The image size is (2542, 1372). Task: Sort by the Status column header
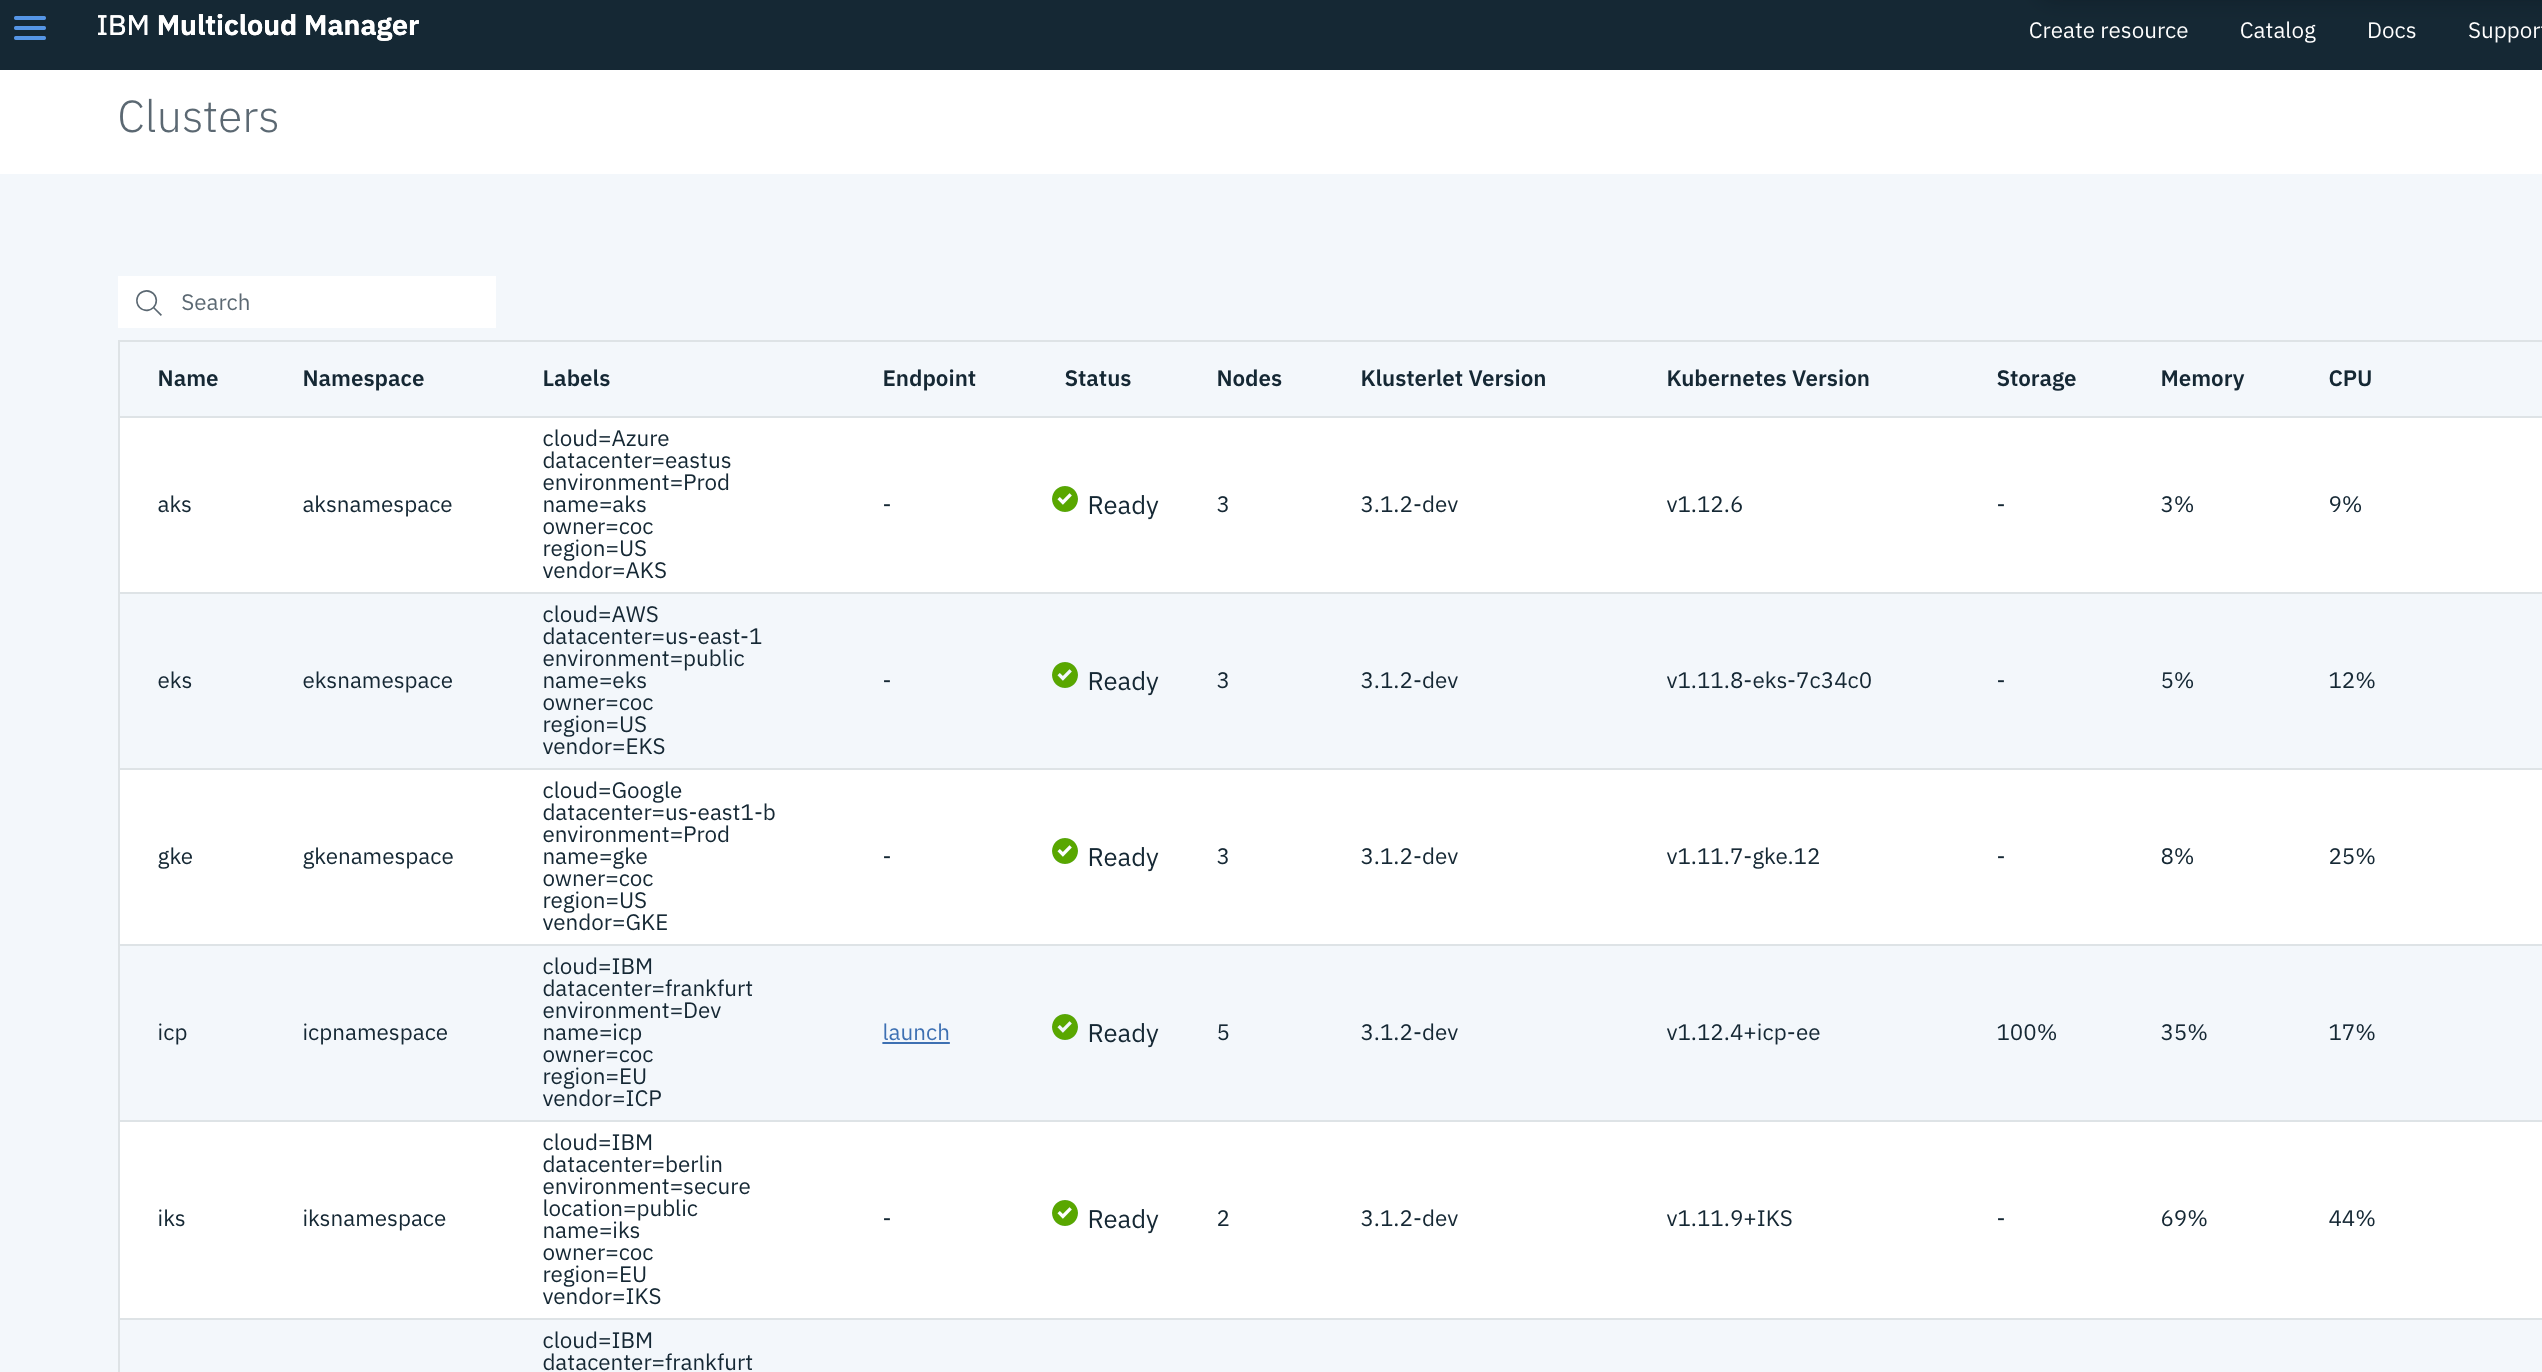1097,378
